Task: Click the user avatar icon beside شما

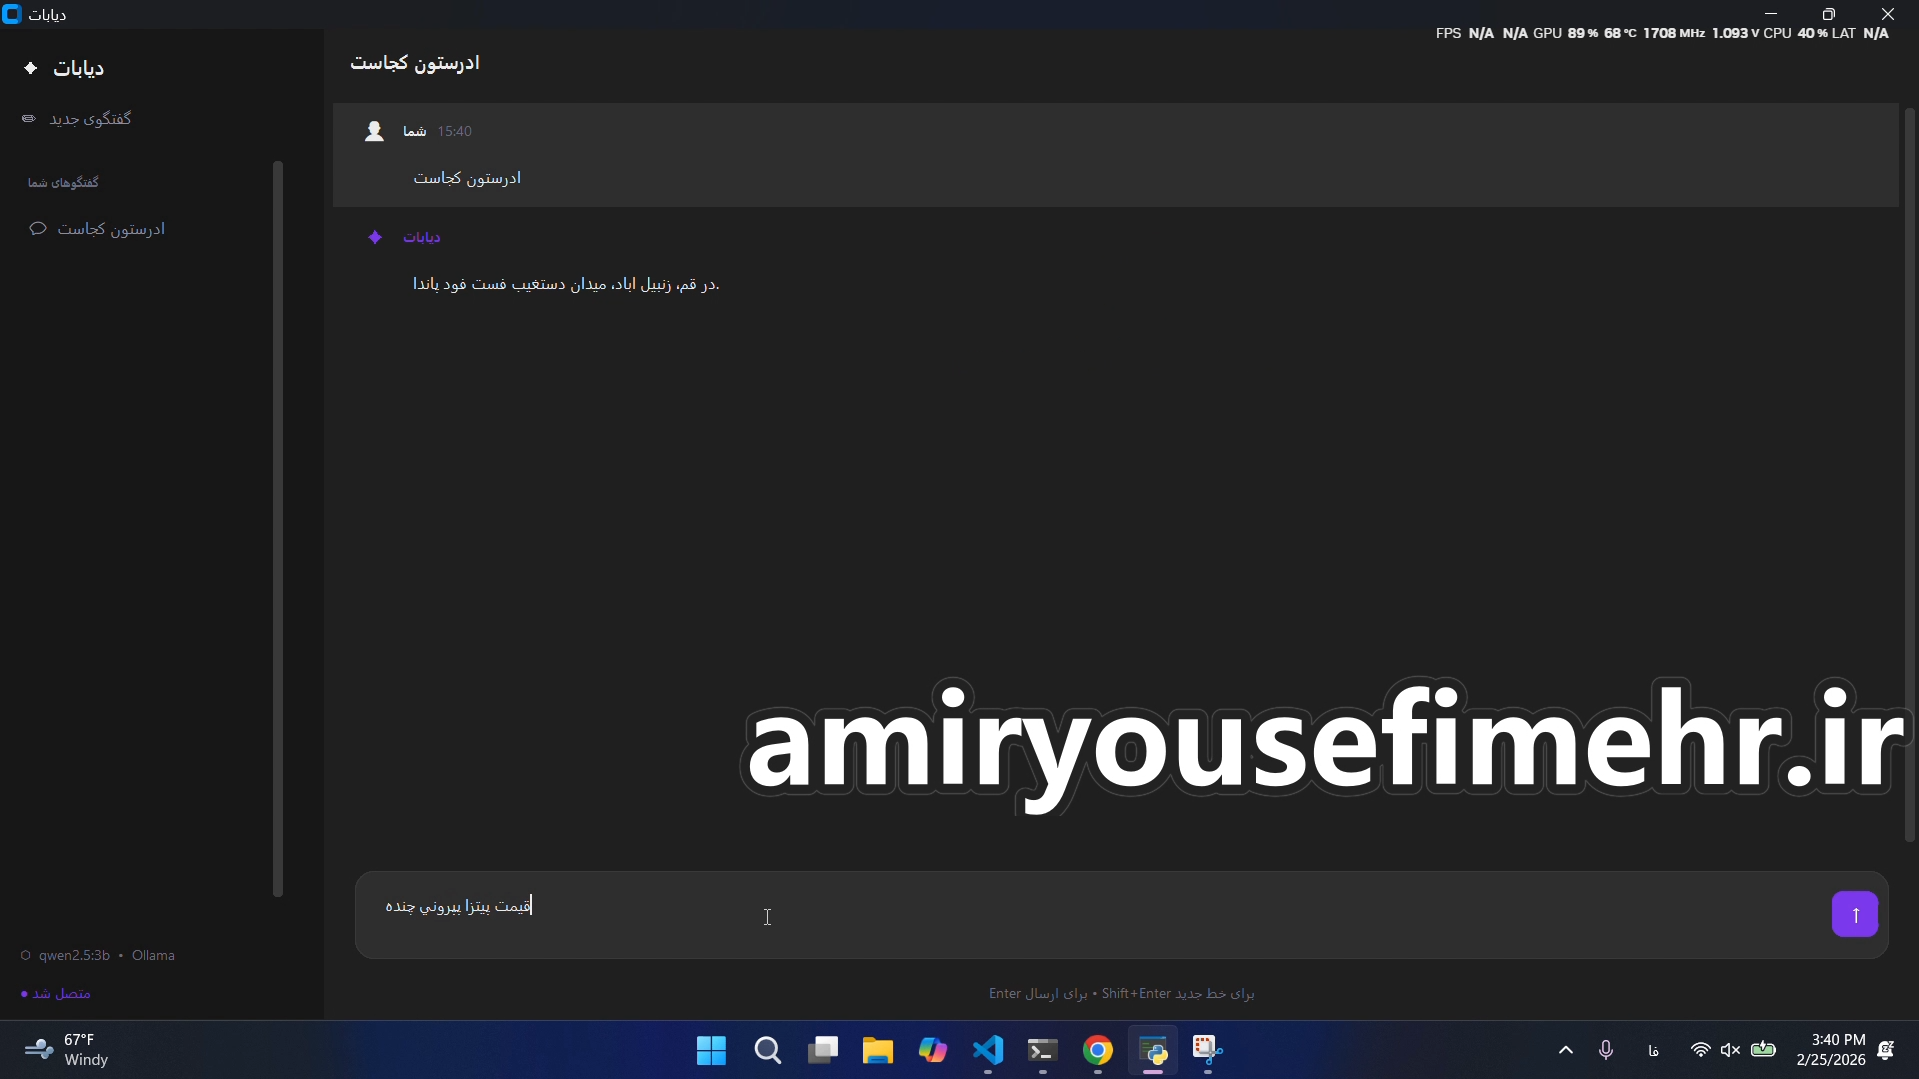Action: pyautogui.click(x=374, y=131)
